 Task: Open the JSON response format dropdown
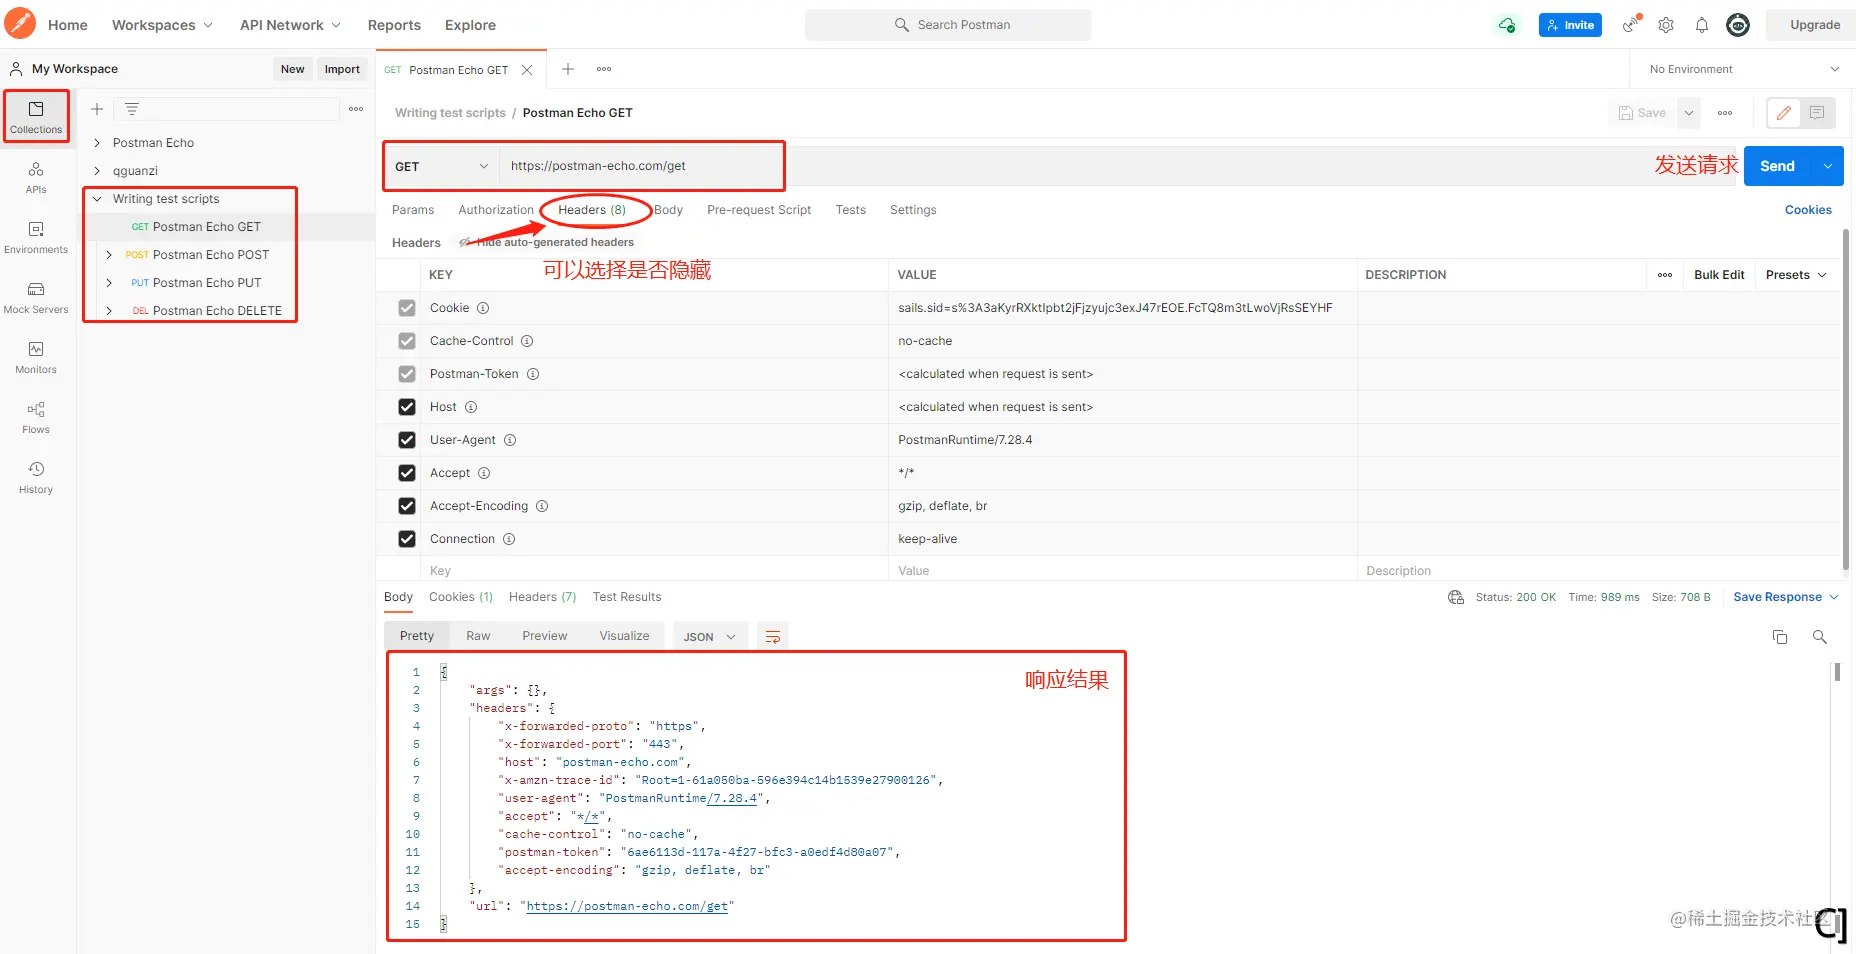710,637
